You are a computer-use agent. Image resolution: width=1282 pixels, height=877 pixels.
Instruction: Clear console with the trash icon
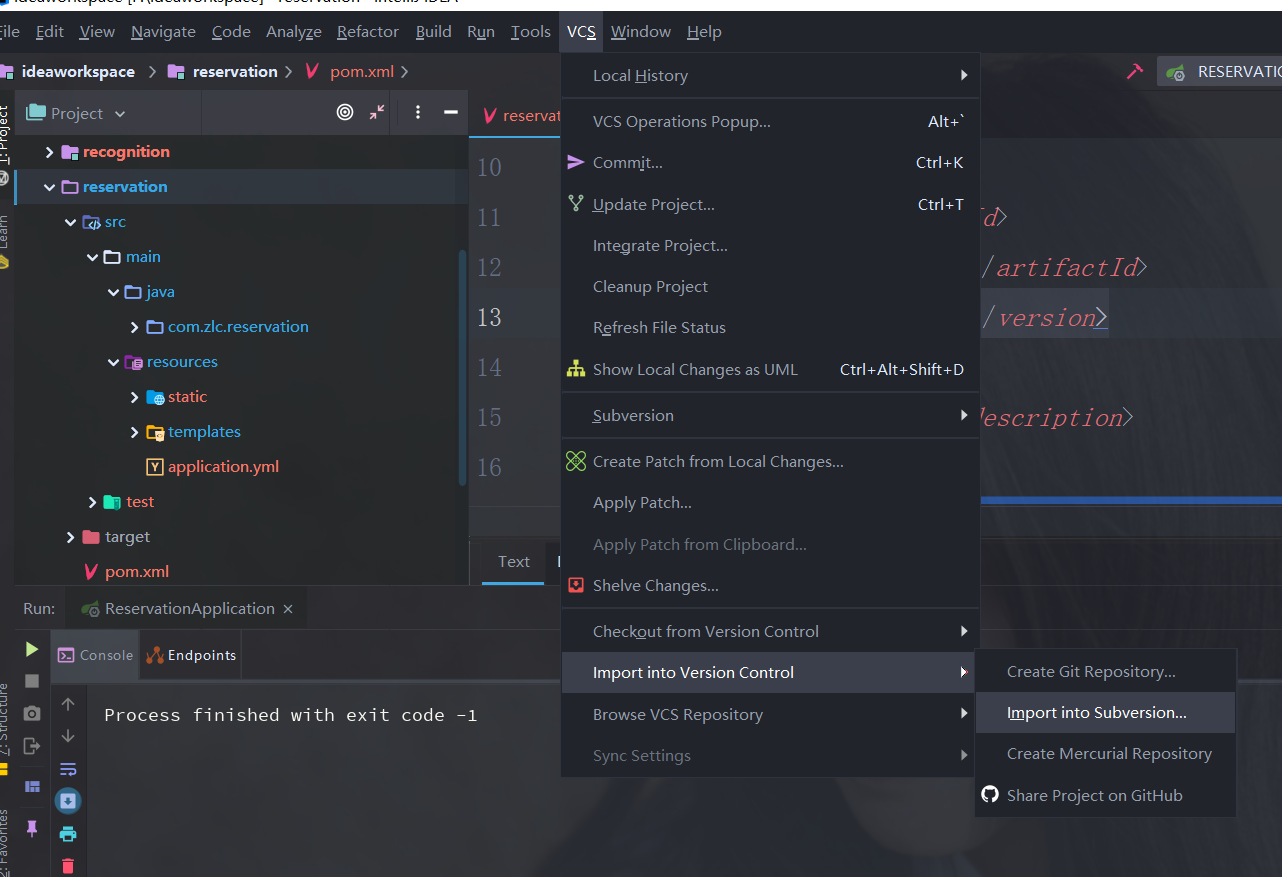tap(68, 866)
